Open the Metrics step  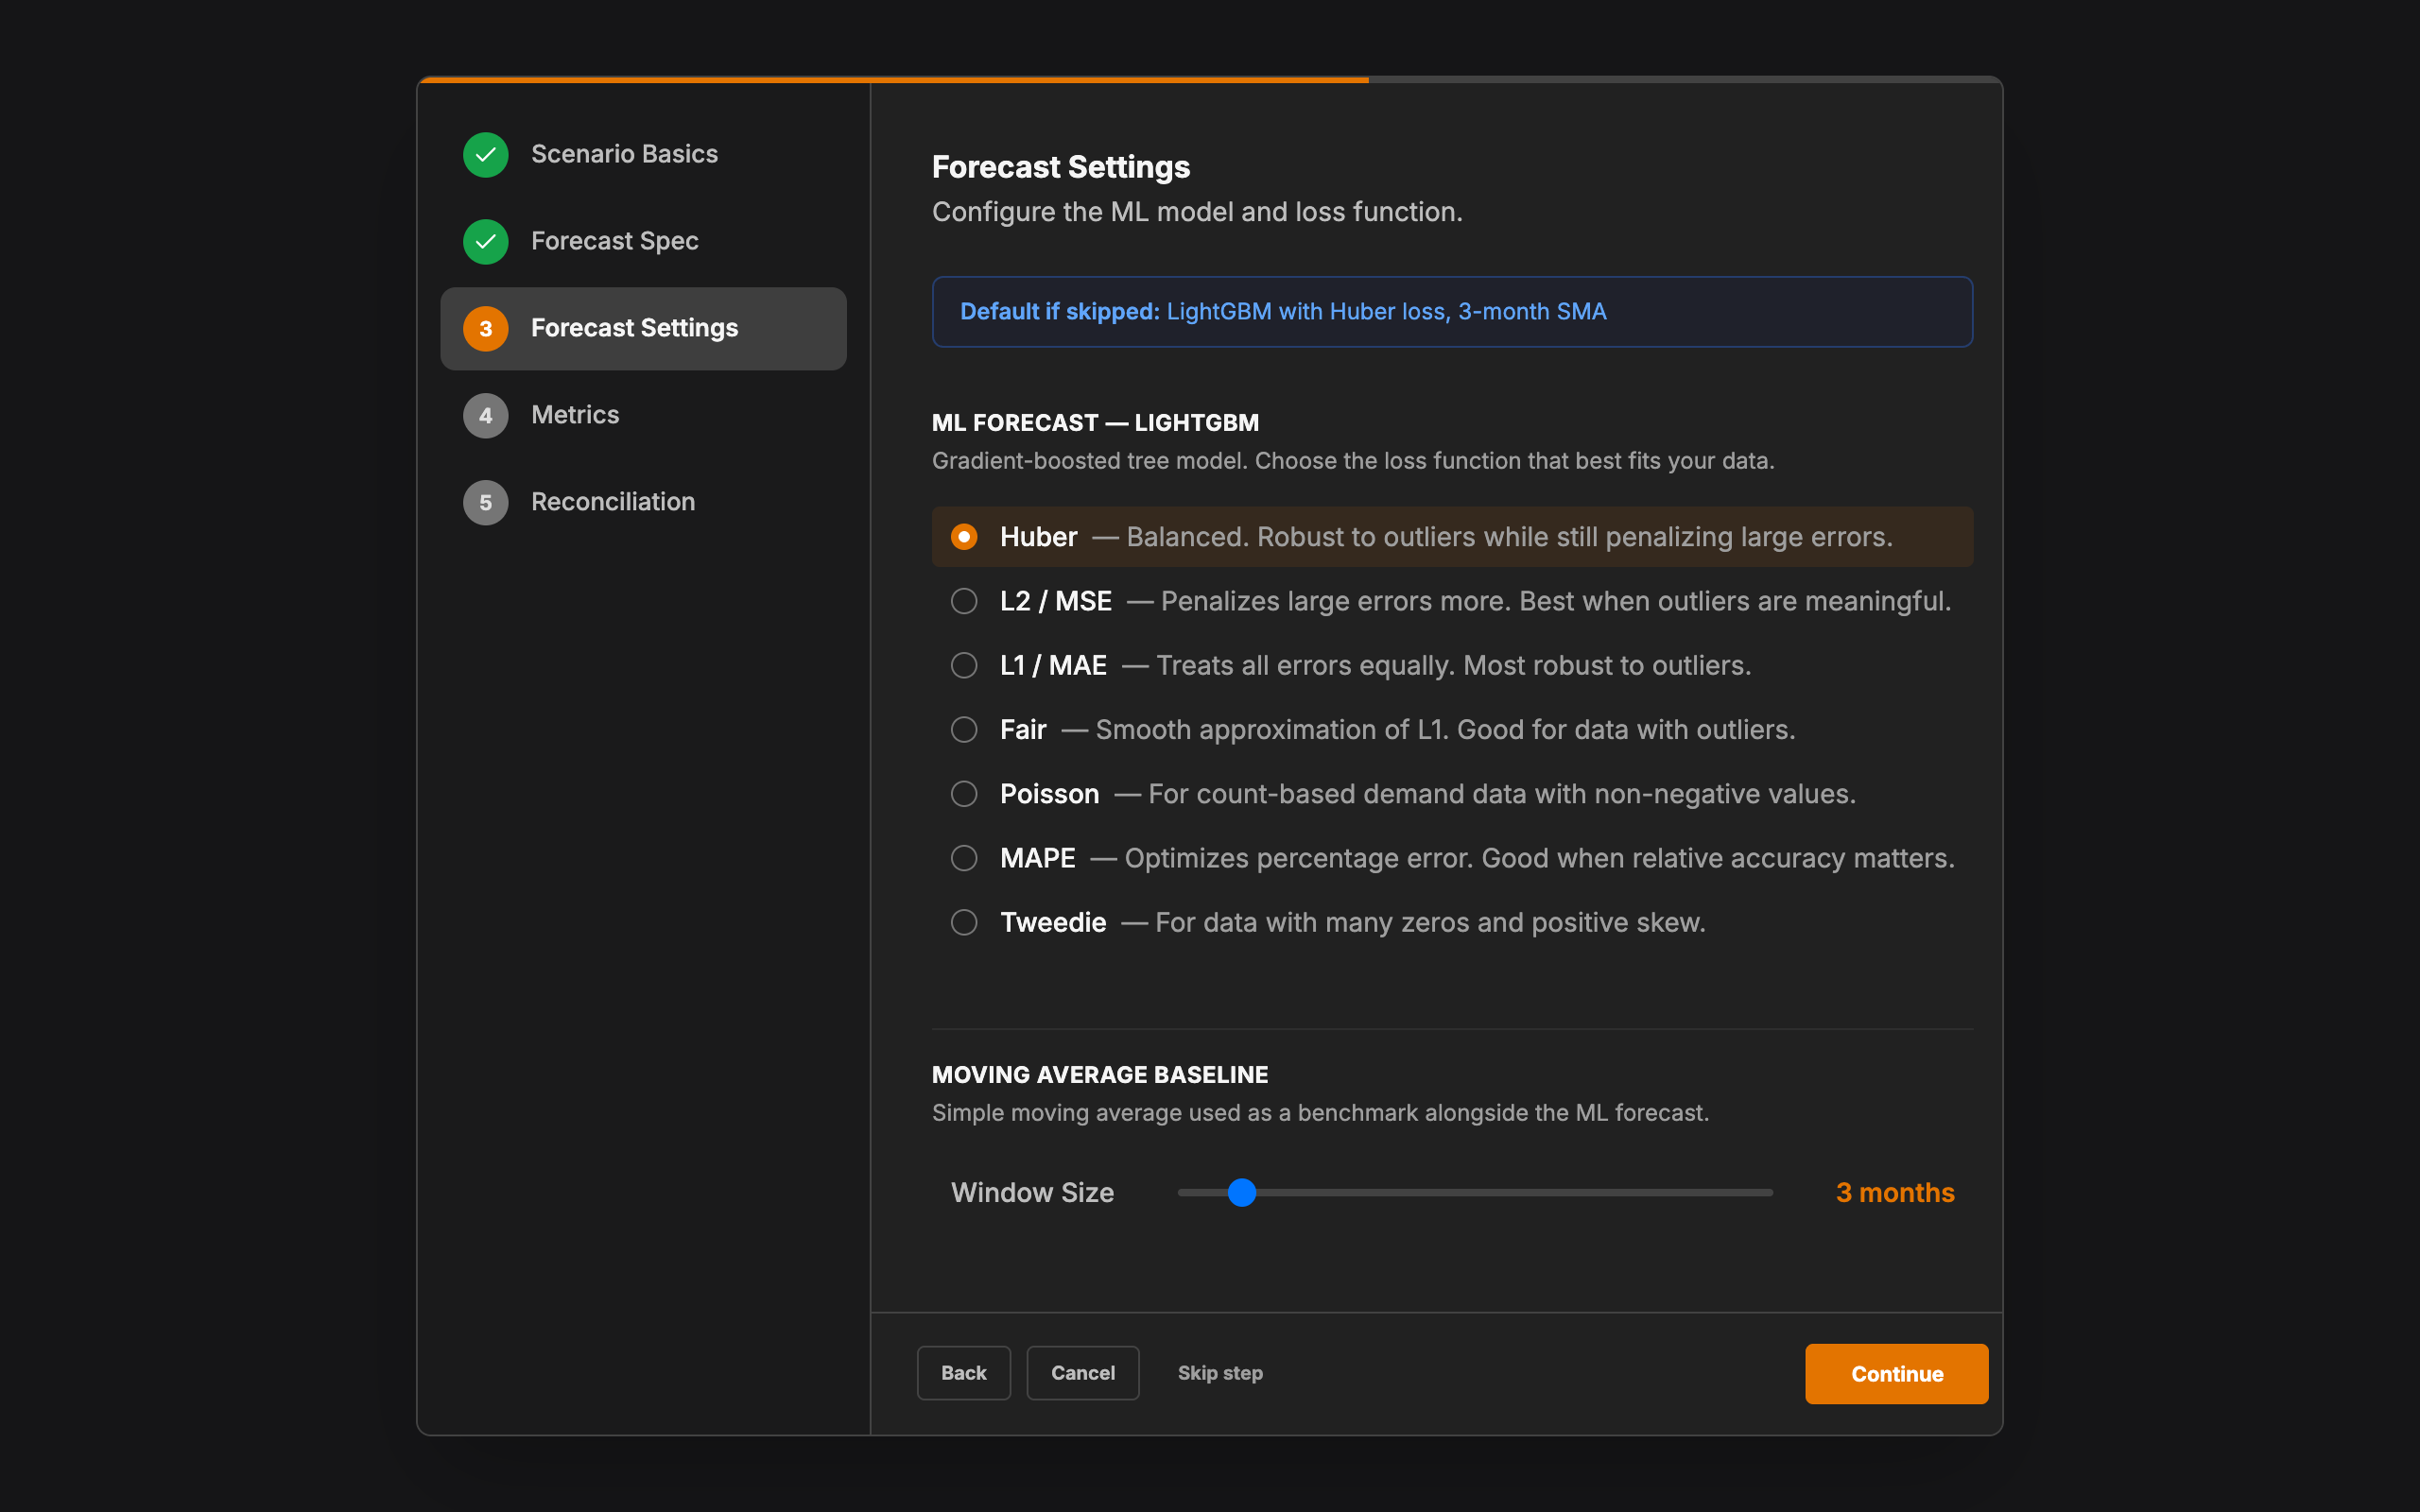[643, 415]
